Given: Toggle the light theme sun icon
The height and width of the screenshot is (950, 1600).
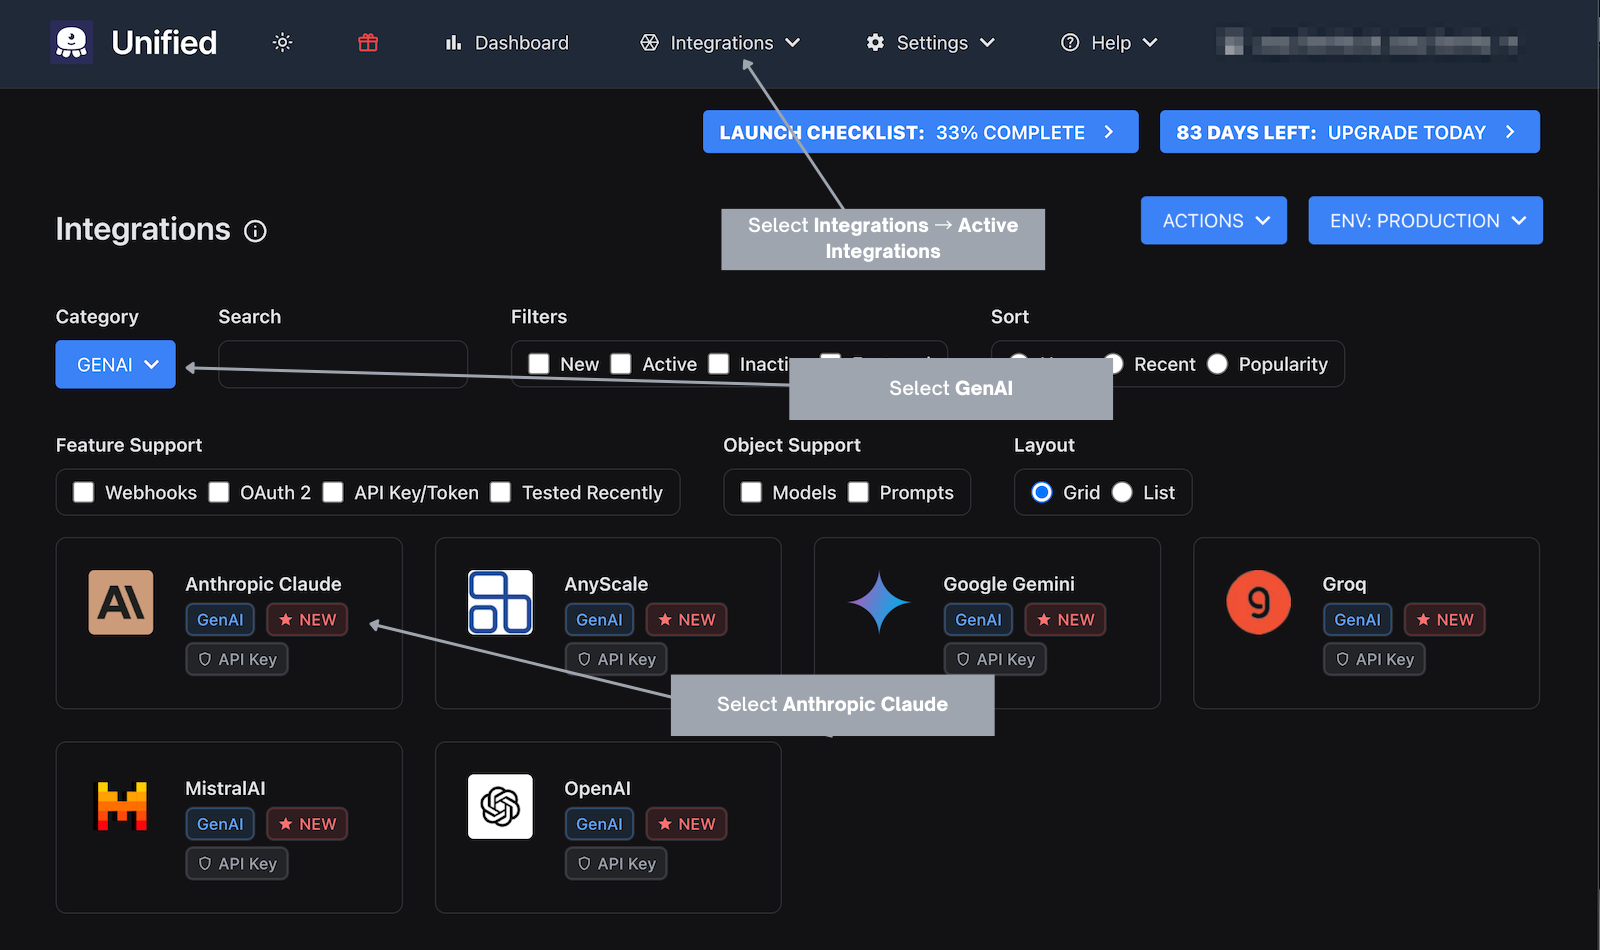Looking at the screenshot, I should (281, 42).
